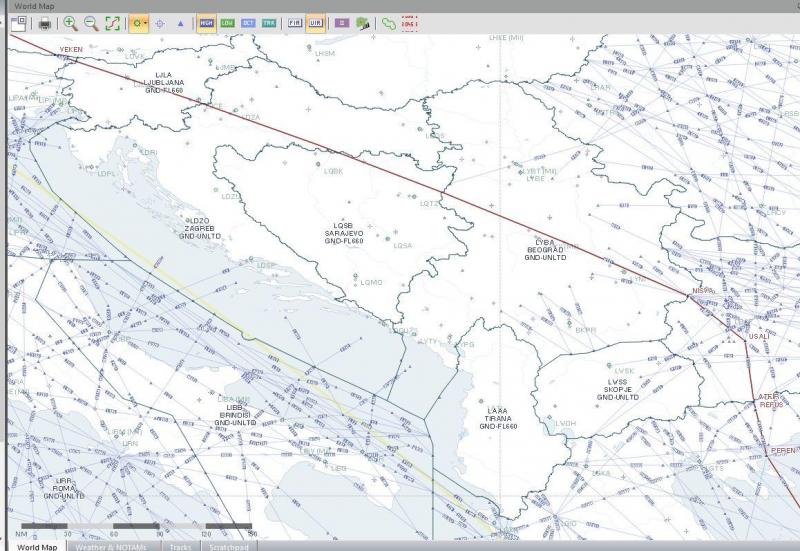800x551 pixels.
Task: Open the map settings dropdown arrow
Action: (146, 23)
